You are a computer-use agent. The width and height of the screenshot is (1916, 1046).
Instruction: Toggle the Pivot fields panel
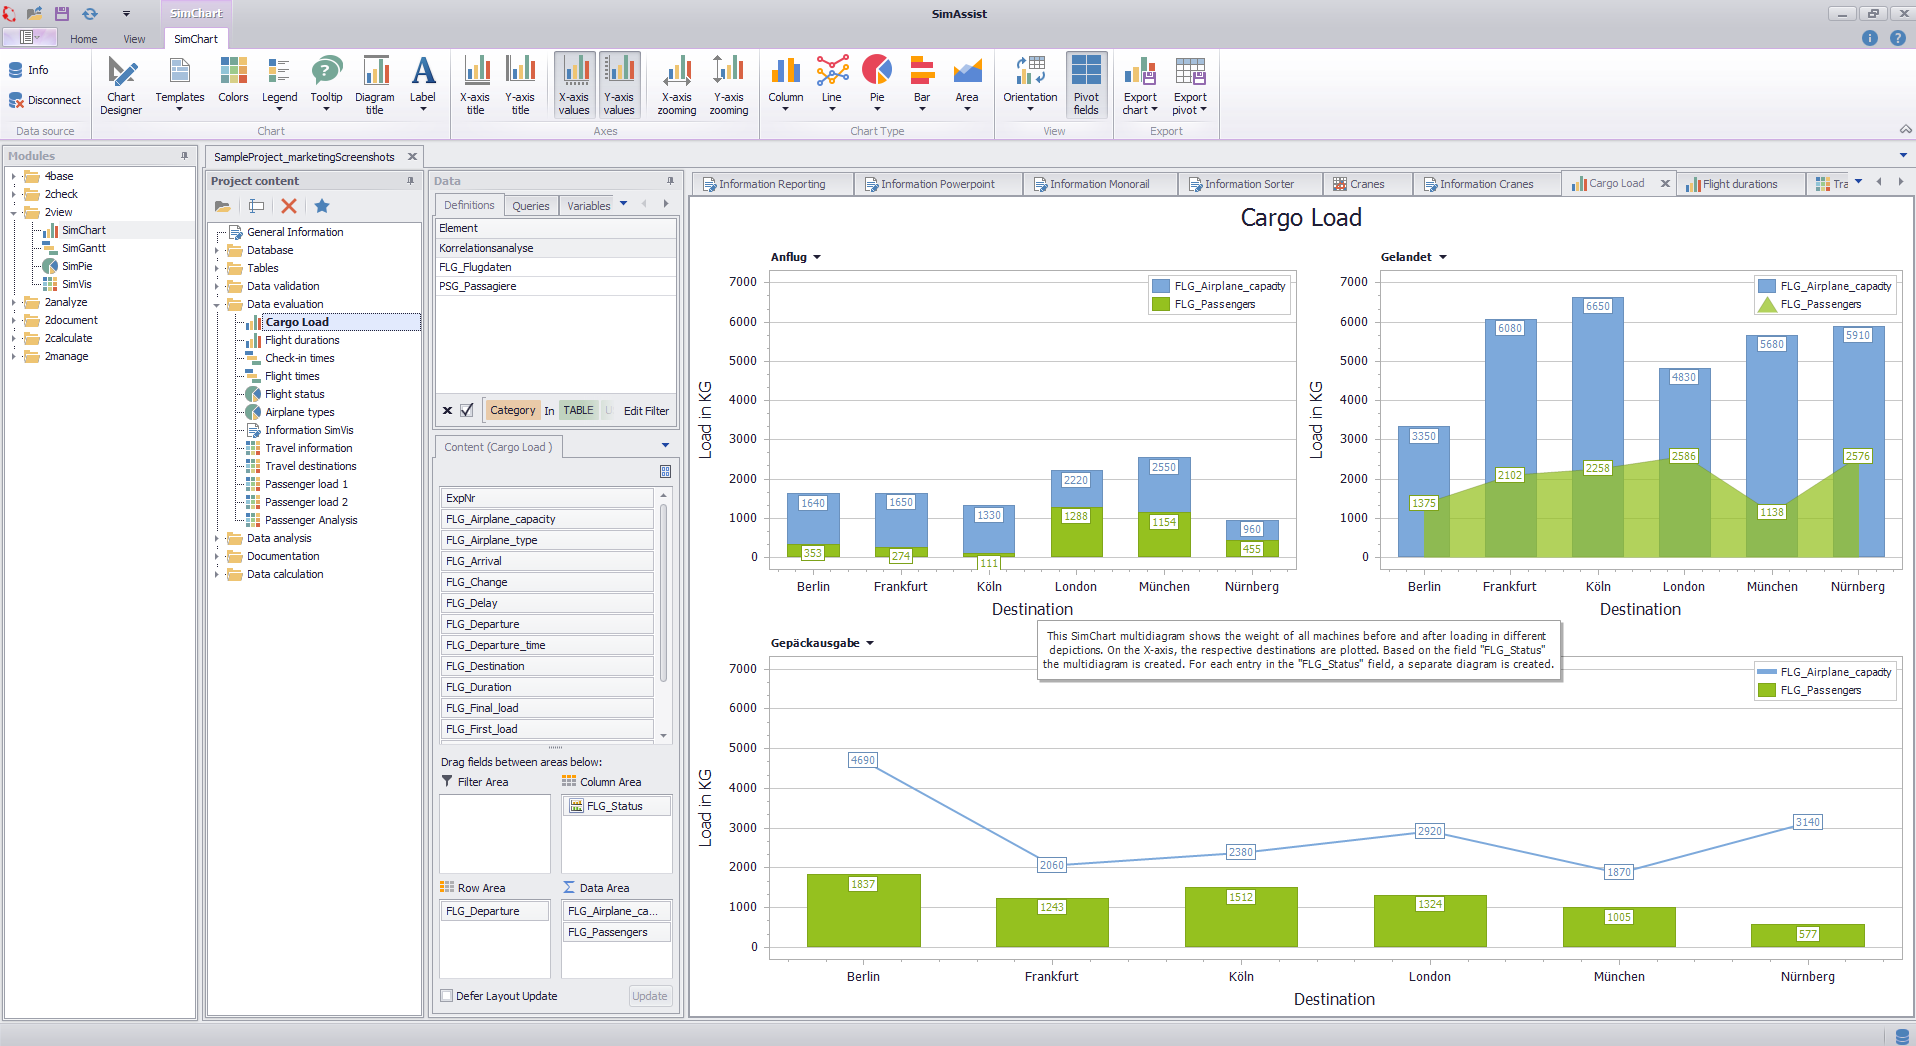click(1086, 86)
